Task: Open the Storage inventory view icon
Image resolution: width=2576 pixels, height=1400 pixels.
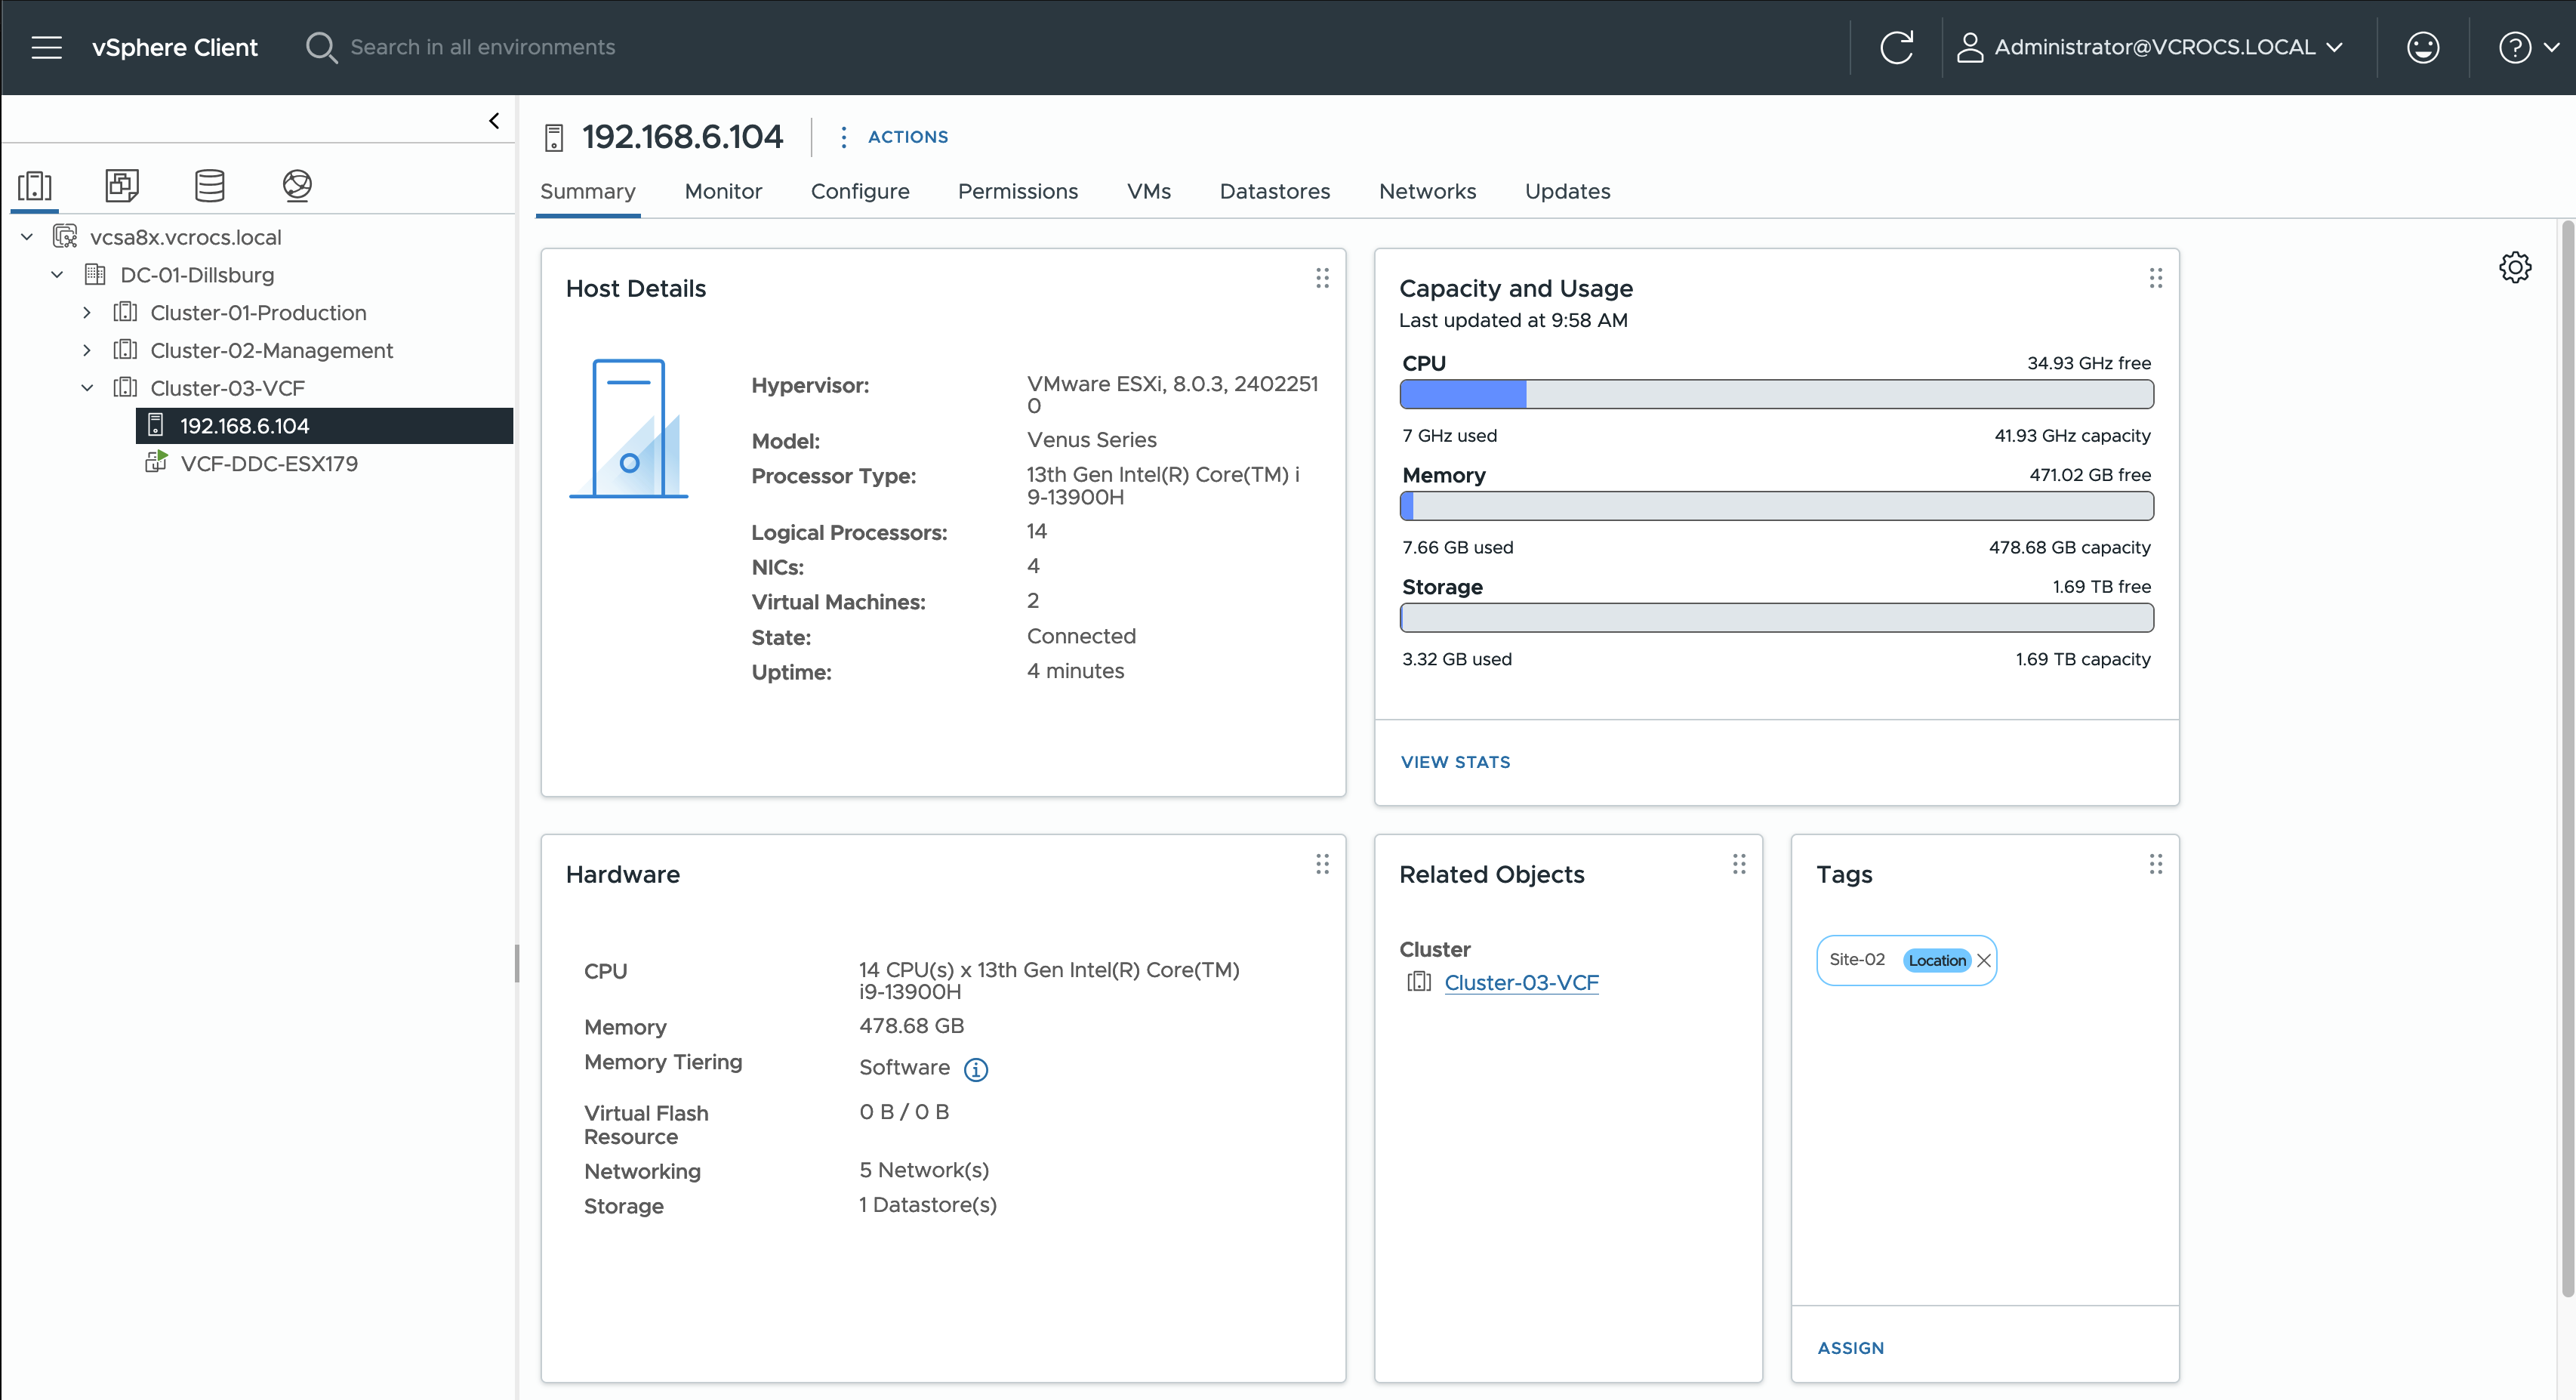Action: pyautogui.click(x=209, y=185)
